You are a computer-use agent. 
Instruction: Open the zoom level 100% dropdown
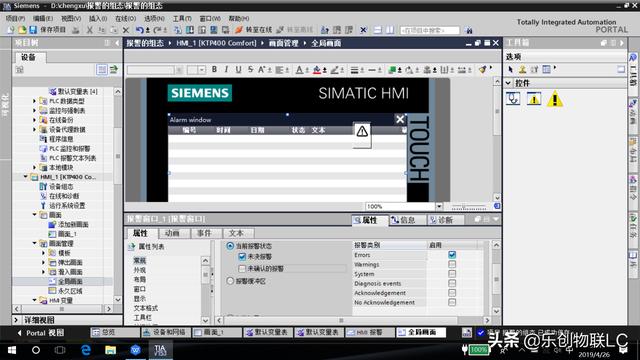[439, 207]
